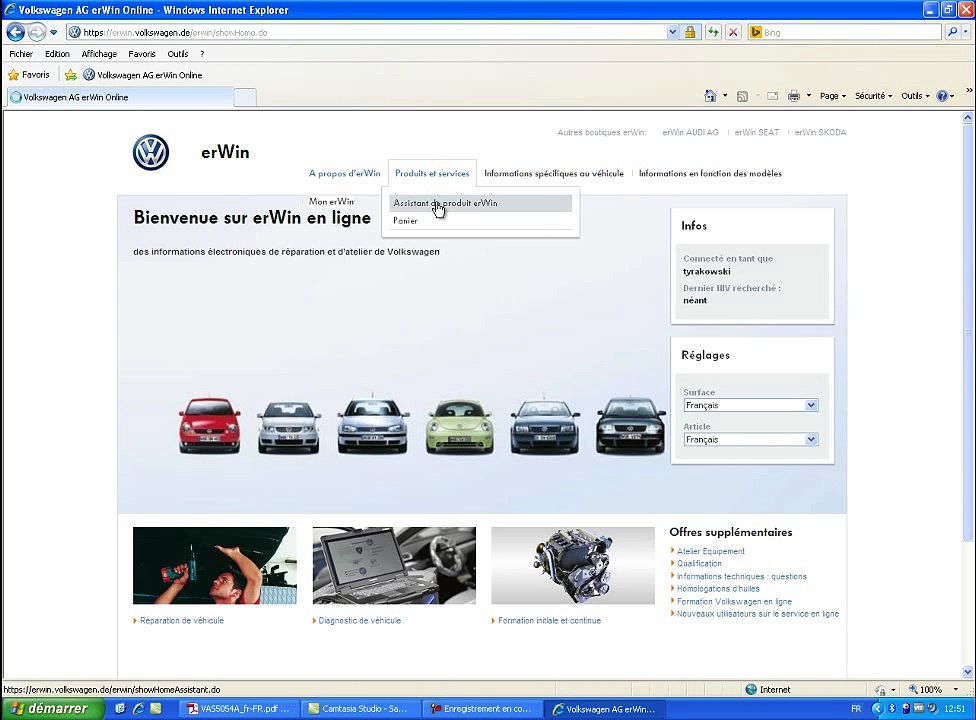The height and width of the screenshot is (720, 976).
Task: Open Atelier Equipement link
Action: pyautogui.click(x=710, y=551)
